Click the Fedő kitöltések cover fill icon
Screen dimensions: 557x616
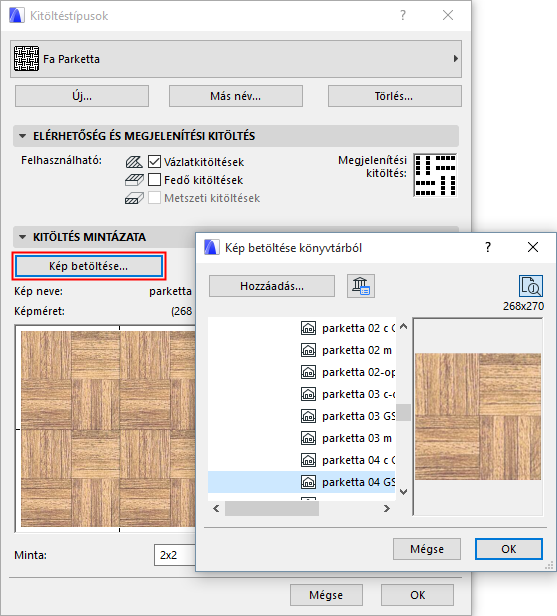click(134, 180)
